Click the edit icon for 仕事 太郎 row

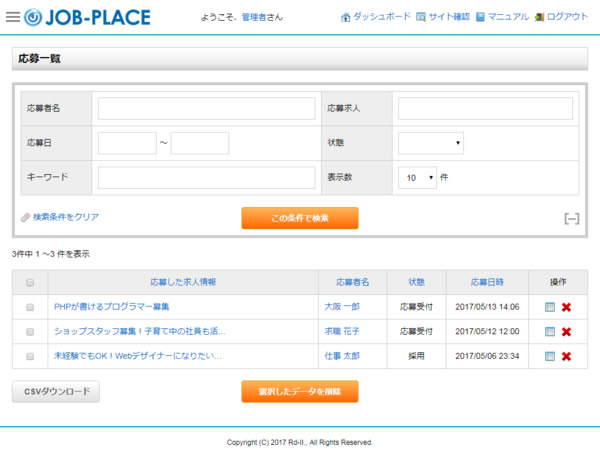coord(550,356)
